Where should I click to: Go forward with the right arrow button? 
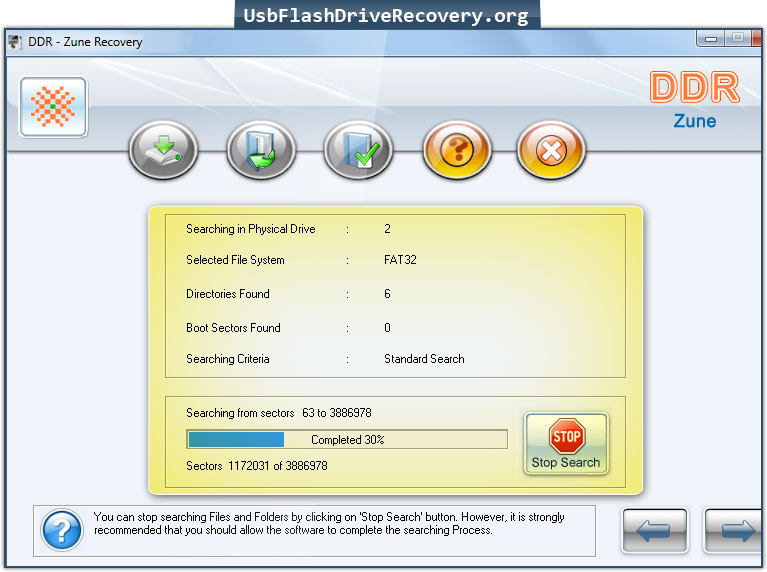pos(733,531)
